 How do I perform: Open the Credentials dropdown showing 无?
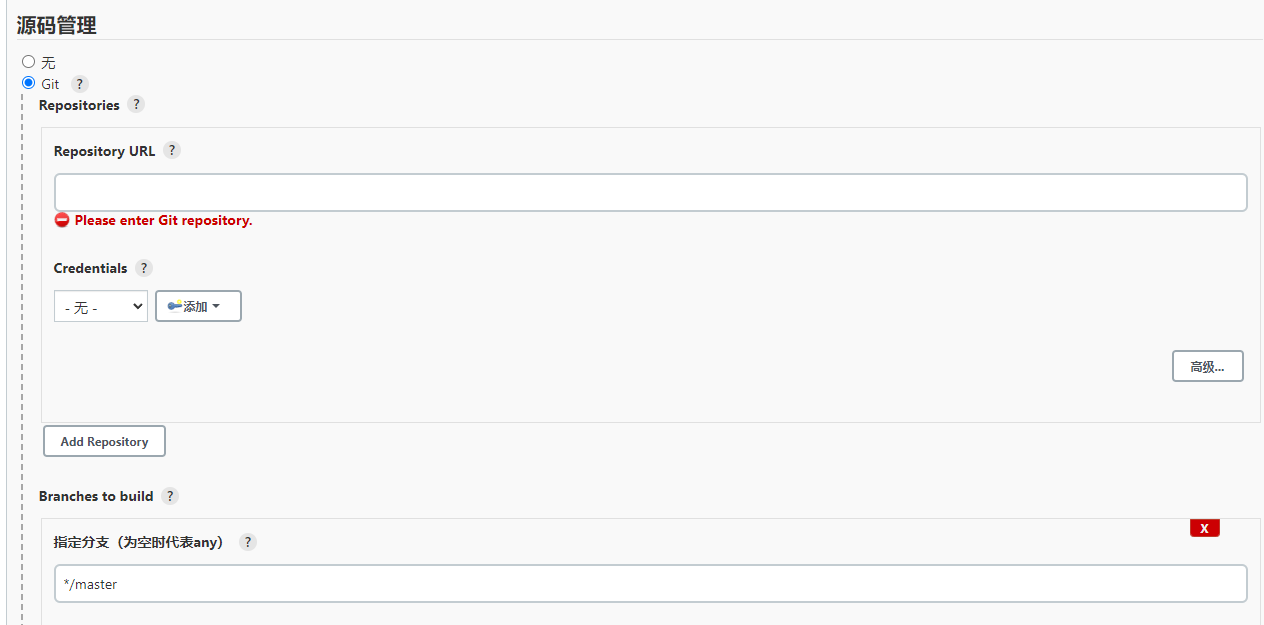(100, 307)
